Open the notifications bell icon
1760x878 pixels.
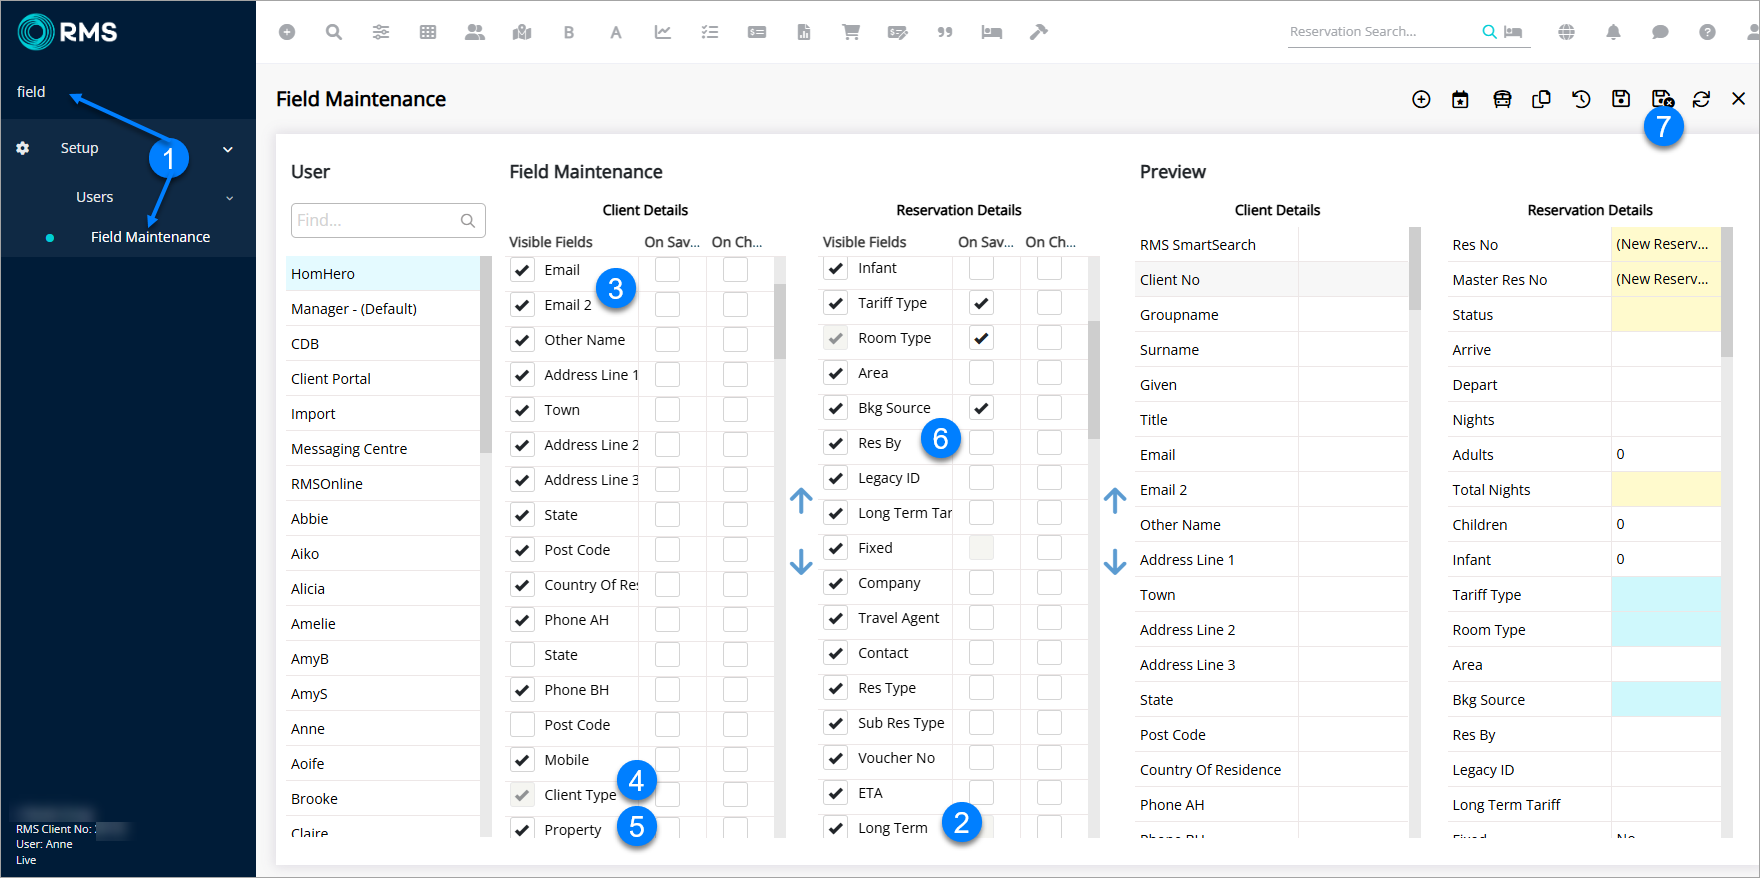(1613, 32)
